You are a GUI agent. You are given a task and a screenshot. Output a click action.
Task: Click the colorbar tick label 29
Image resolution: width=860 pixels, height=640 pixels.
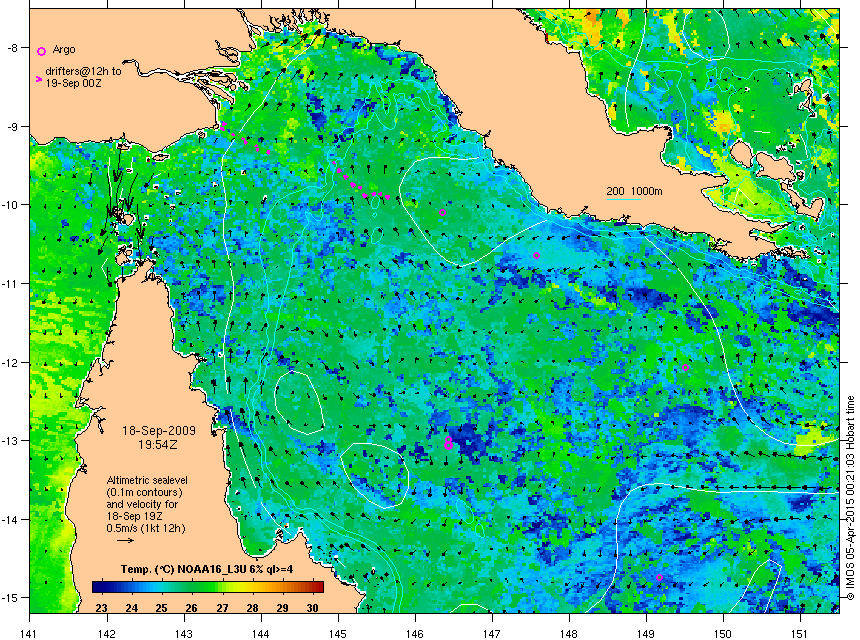click(x=282, y=608)
